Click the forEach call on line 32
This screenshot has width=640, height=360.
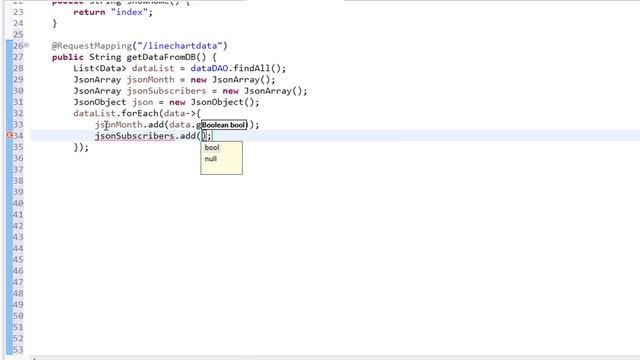[140, 113]
